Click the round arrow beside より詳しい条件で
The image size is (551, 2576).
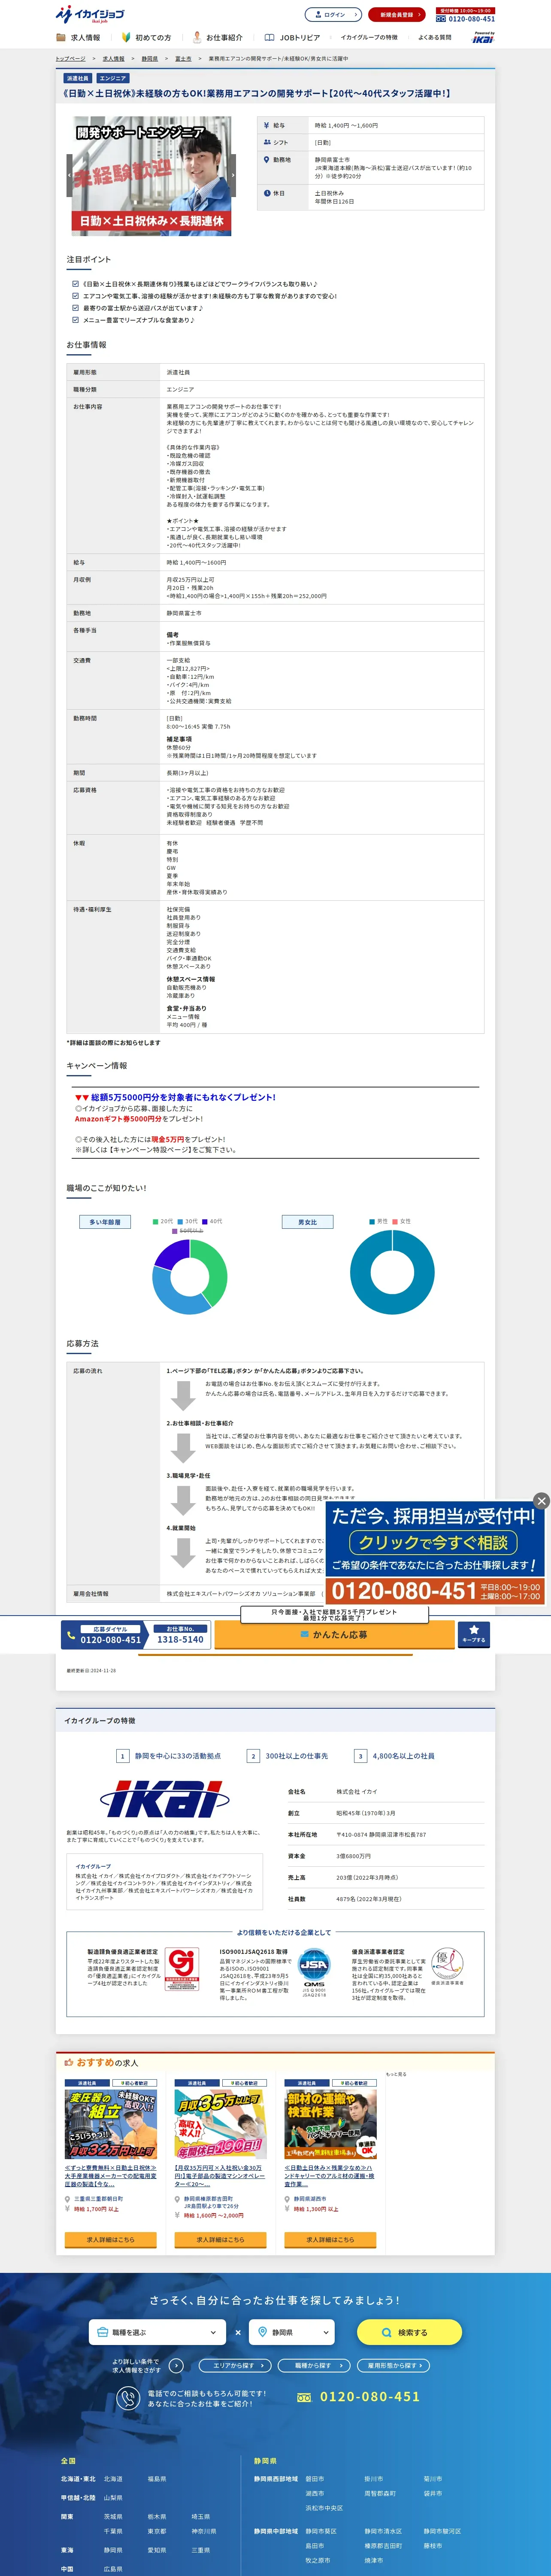(x=176, y=2365)
